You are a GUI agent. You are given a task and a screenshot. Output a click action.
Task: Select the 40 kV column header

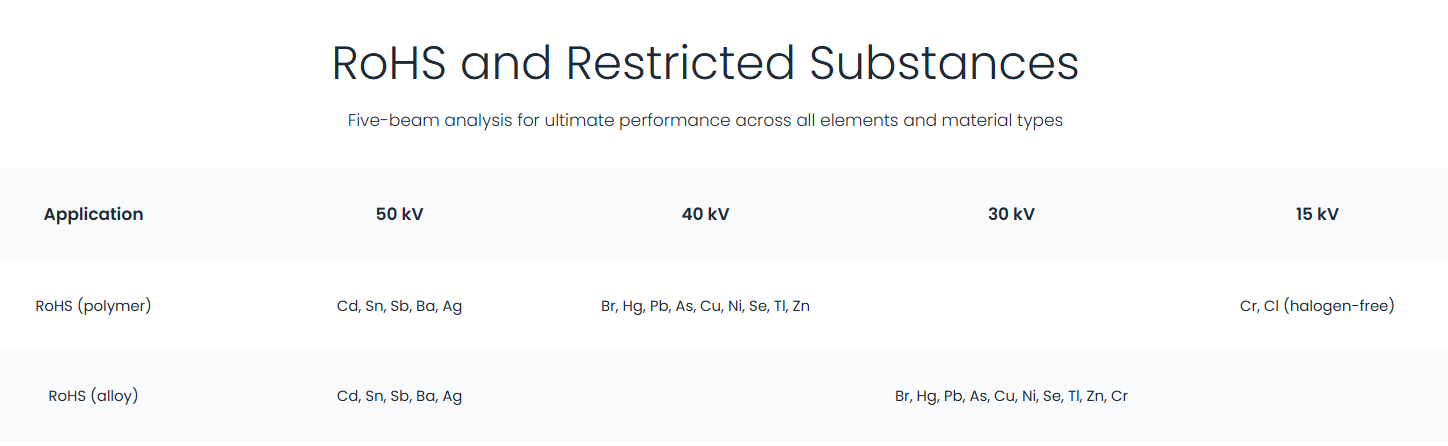pos(705,214)
